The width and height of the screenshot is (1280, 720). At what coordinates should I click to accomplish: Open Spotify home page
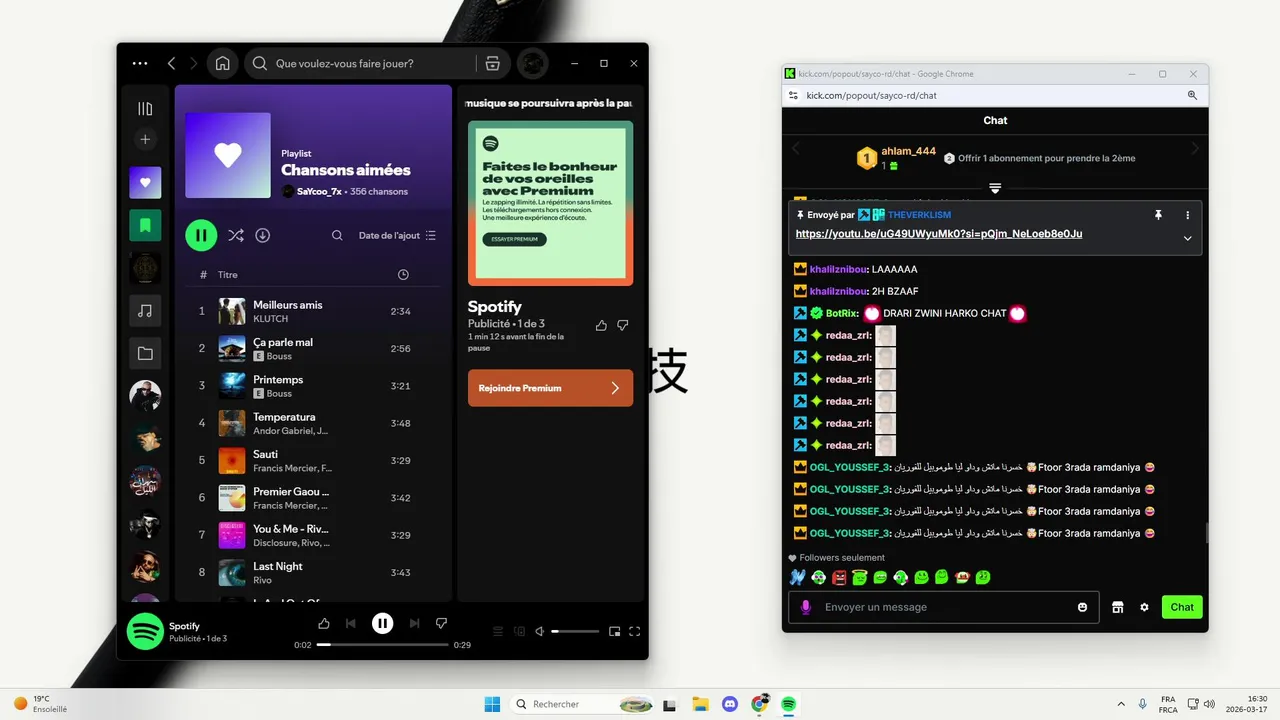[223, 63]
